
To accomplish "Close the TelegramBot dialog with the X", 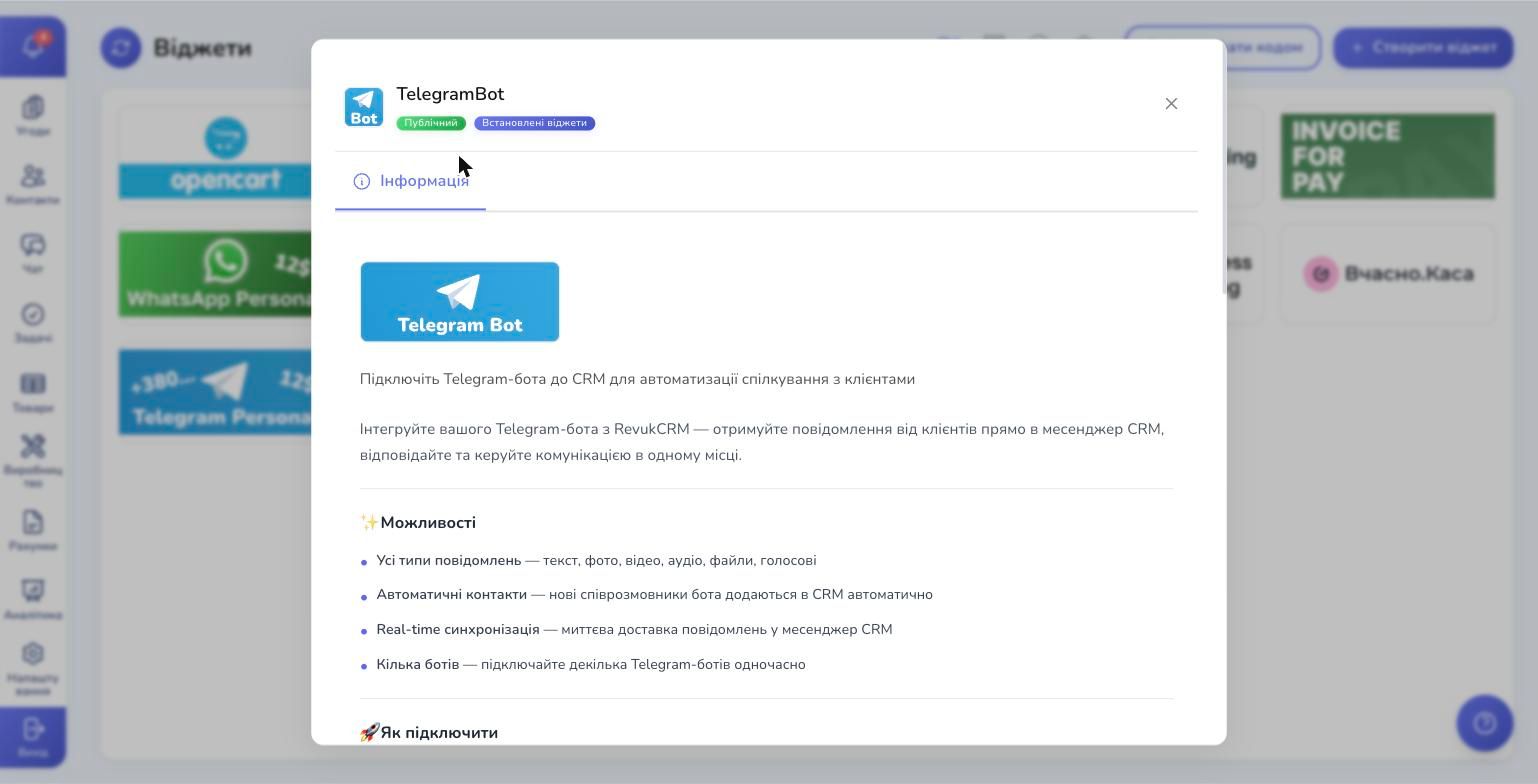I will [x=1171, y=104].
